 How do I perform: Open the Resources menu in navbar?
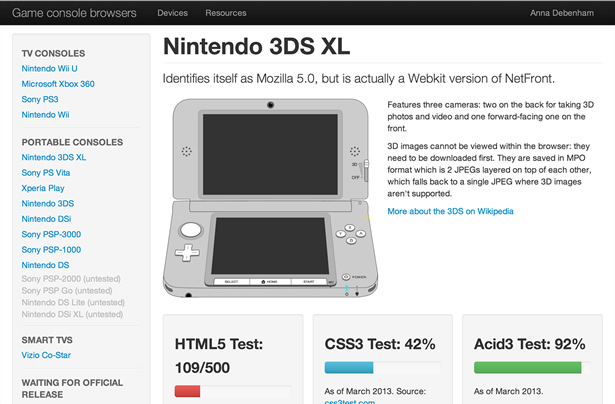tap(225, 13)
